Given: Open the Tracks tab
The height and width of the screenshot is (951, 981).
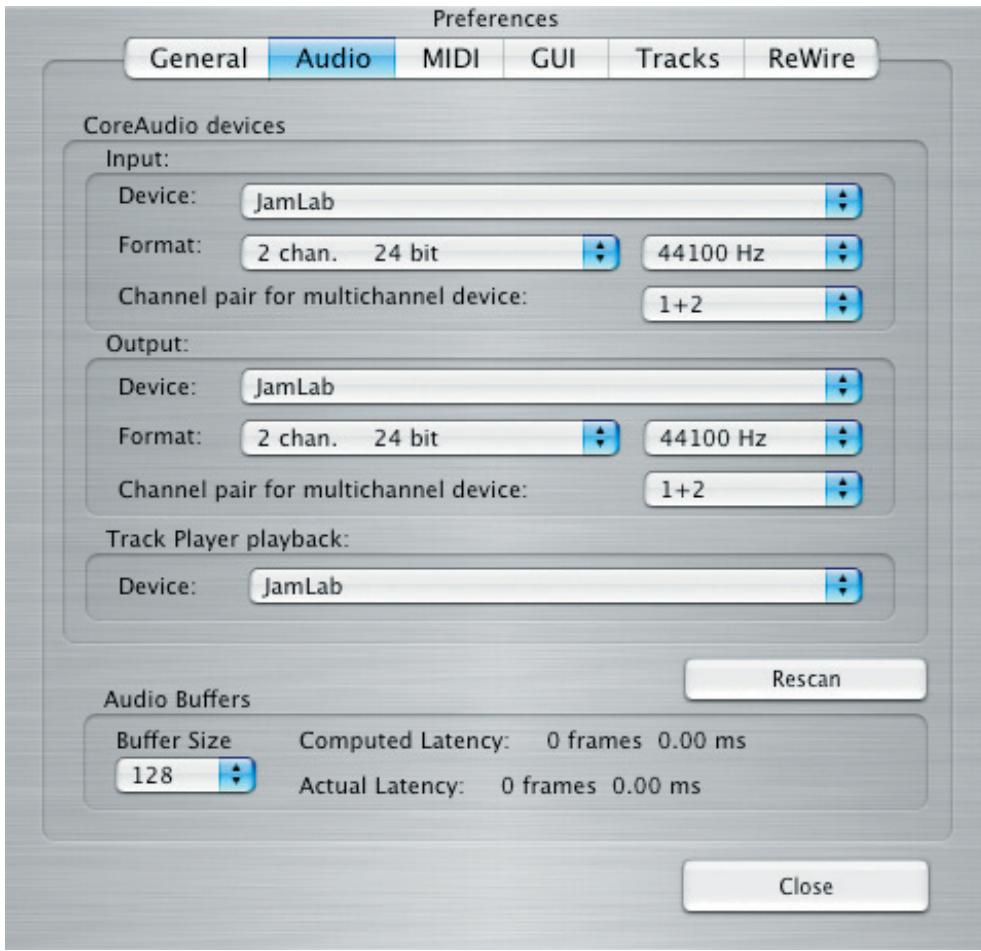Looking at the screenshot, I should click(676, 59).
